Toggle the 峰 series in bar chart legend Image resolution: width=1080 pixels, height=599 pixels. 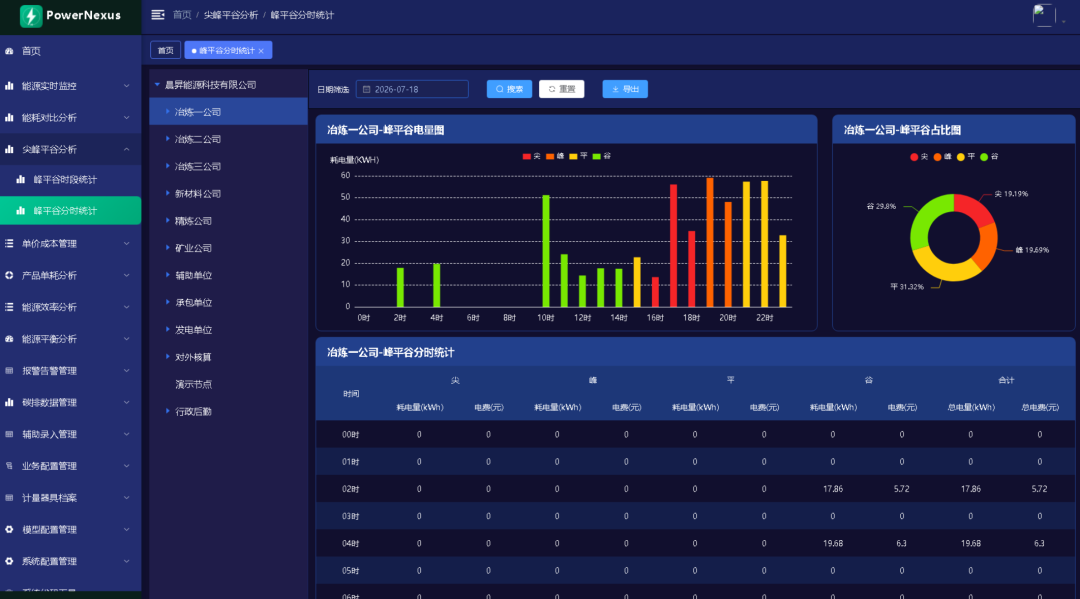tap(555, 156)
